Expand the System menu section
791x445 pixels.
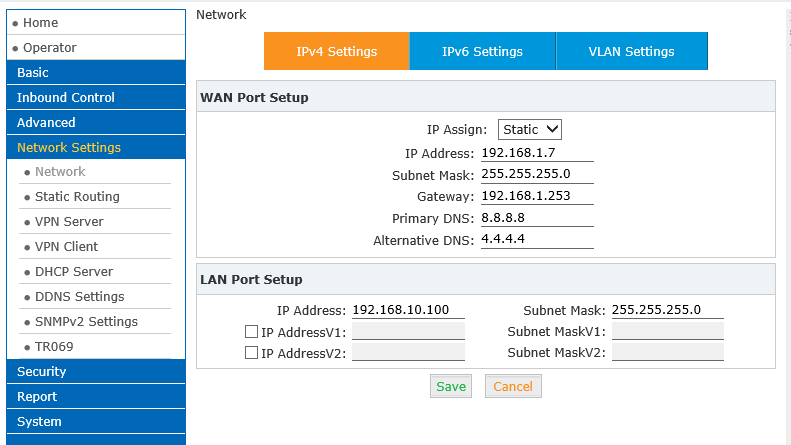click(x=96, y=422)
